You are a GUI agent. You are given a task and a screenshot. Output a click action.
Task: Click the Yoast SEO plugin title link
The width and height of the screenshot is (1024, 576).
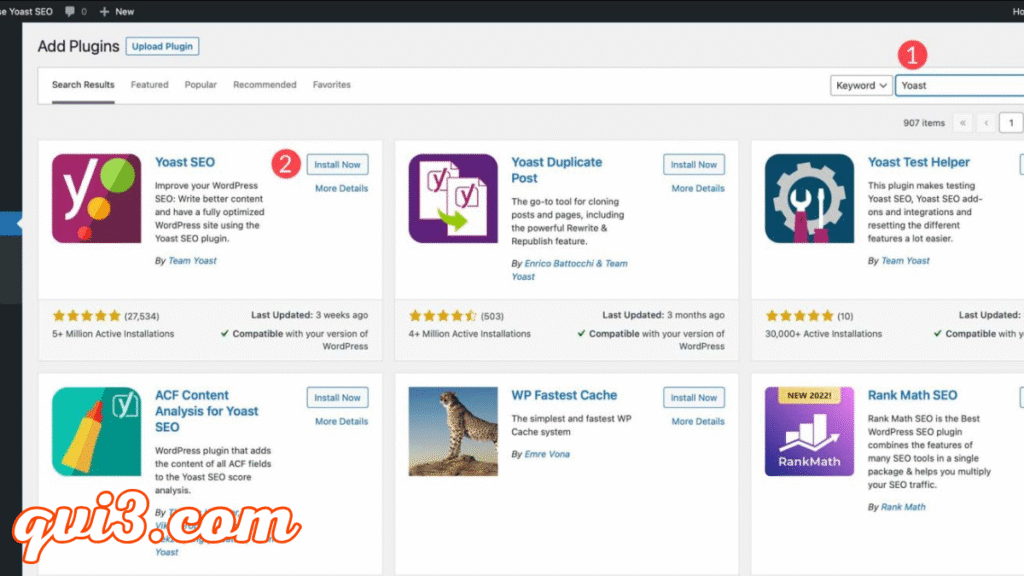point(185,162)
